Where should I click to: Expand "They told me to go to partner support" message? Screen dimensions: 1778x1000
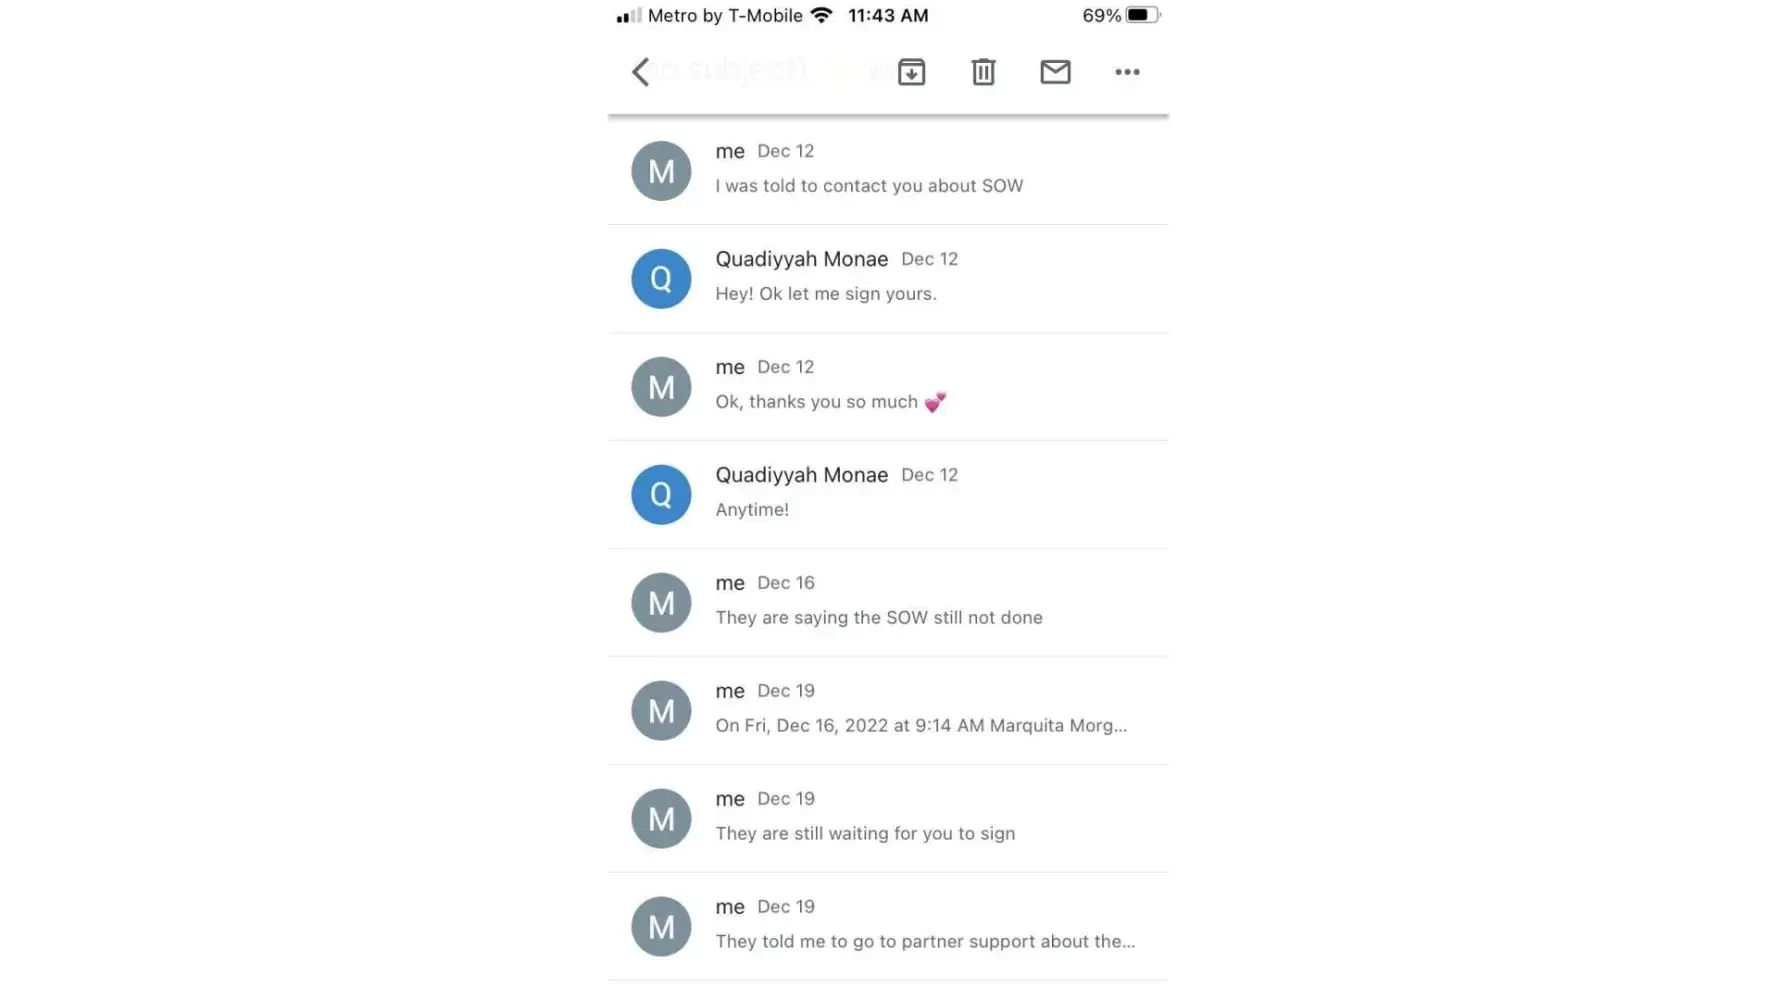click(x=888, y=927)
